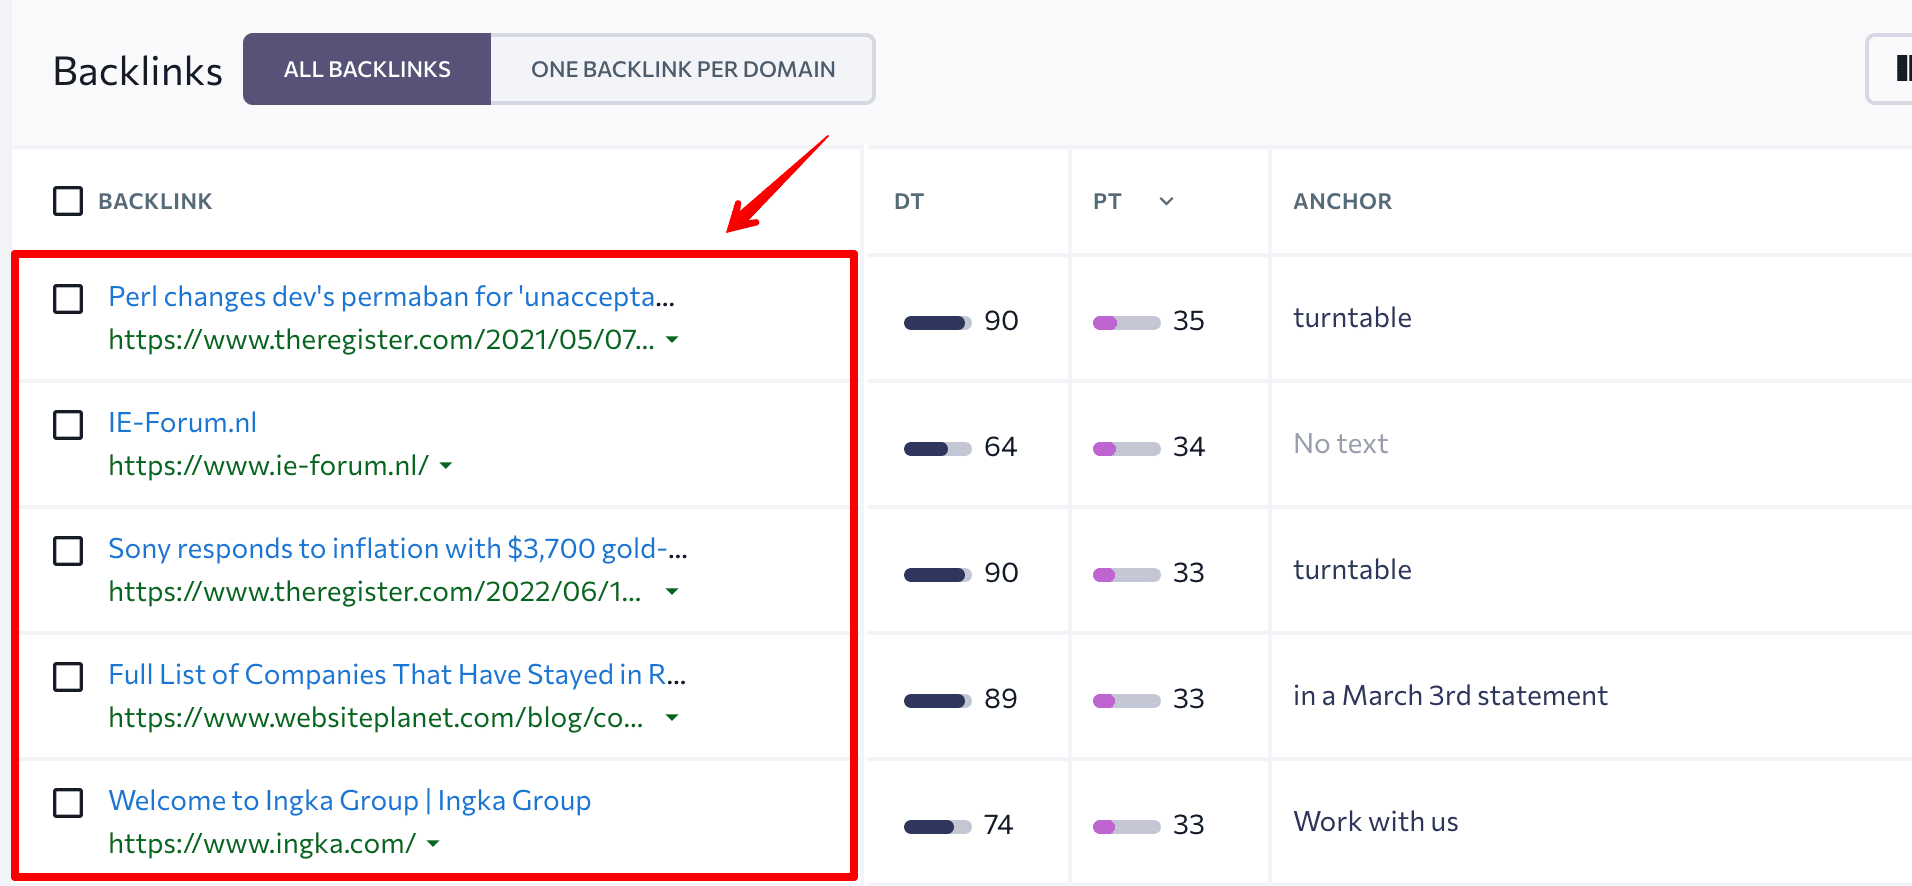Select the All Backlinks tab
This screenshot has height=886, width=1912.
coord(367,69)
